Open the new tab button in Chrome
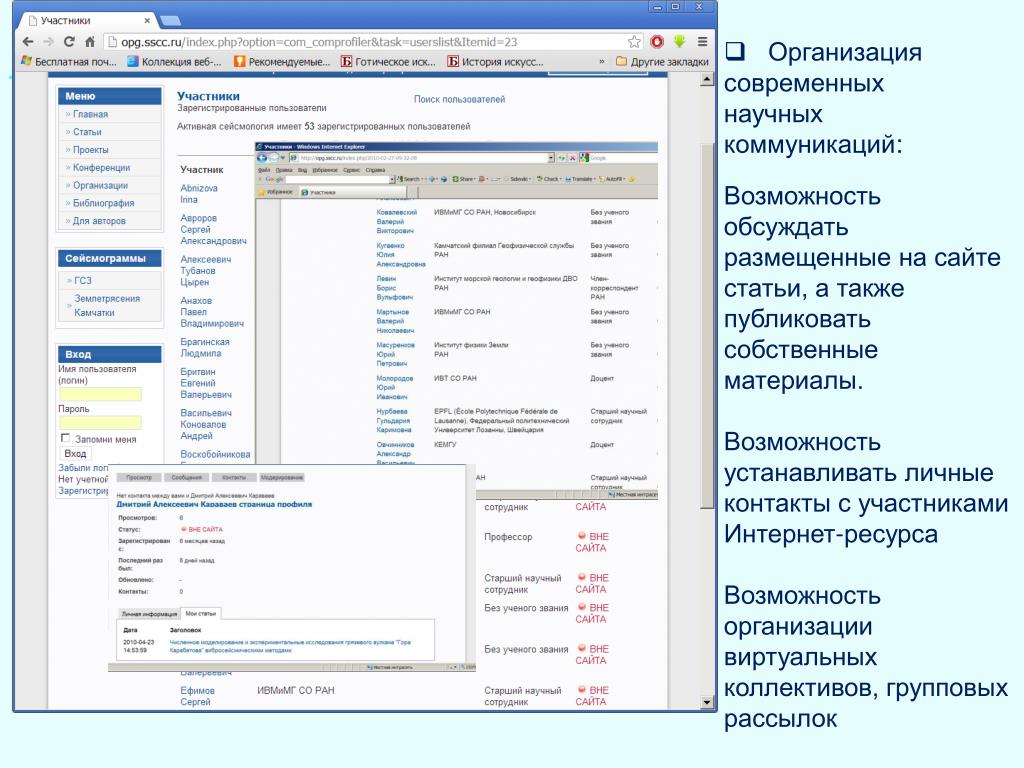Screen dimensions: 1024x768 170,21
